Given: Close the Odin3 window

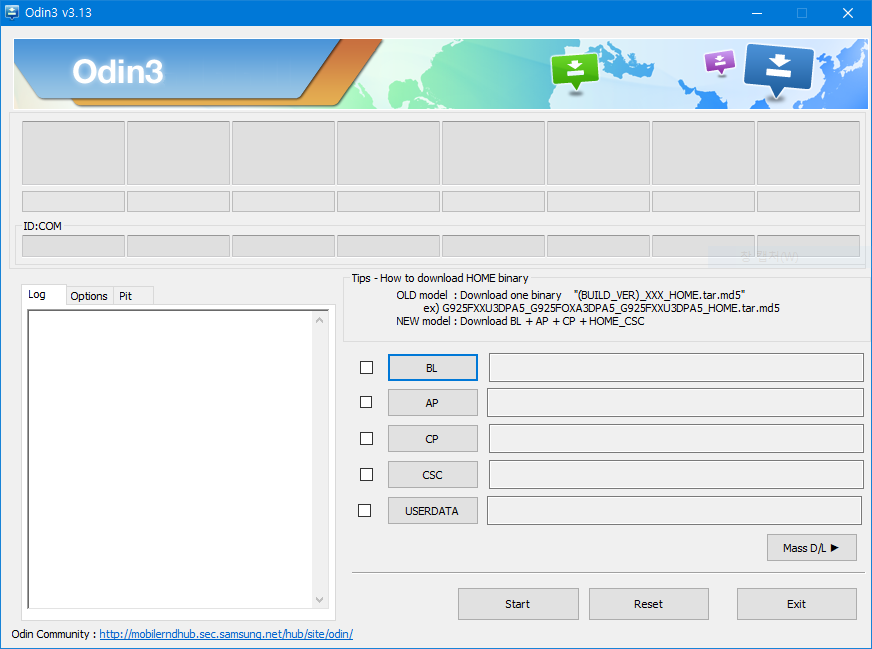Looking at the screenshot, I should (x=848, y=13).
